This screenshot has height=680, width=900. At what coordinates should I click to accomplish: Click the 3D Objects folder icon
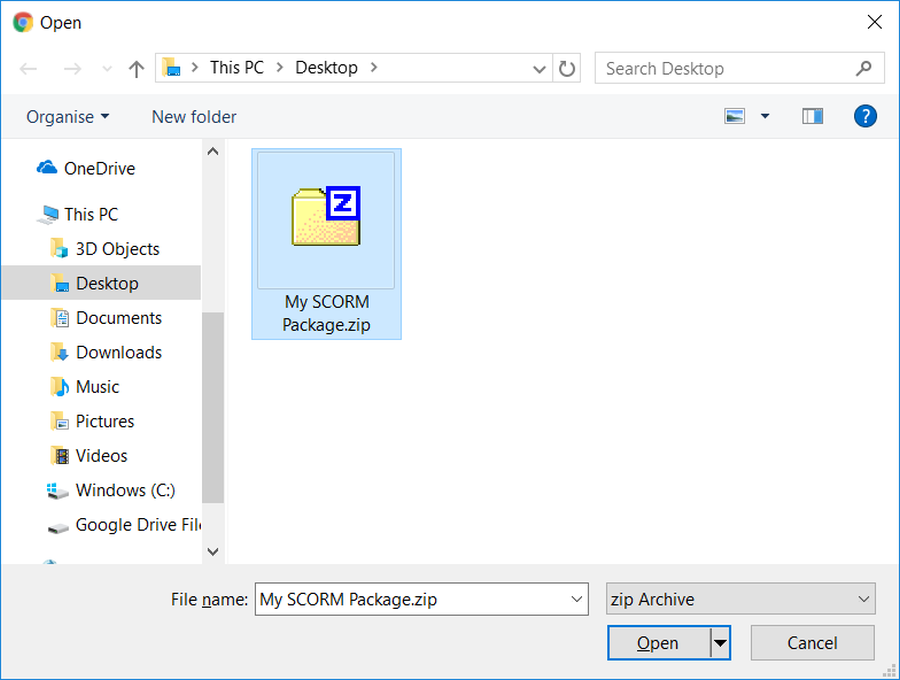(59, 248)
